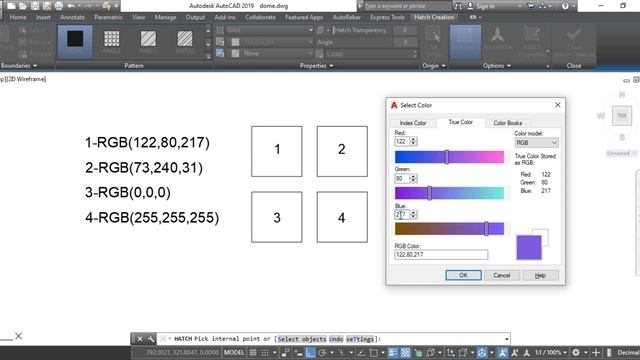
Task: Open the Insert ribbon tab
Action: click(x=43, y=17)
